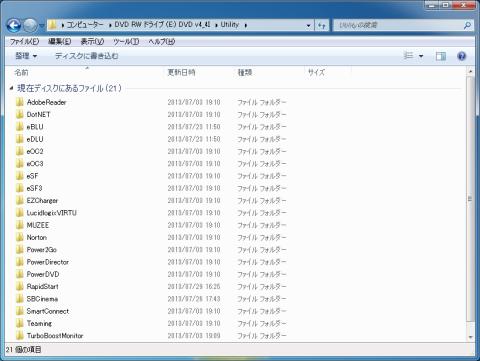Select the SmartConnect folder icon
Image resolution: width=480 pixels, height=361 pixels.
(x=20, y=311)
